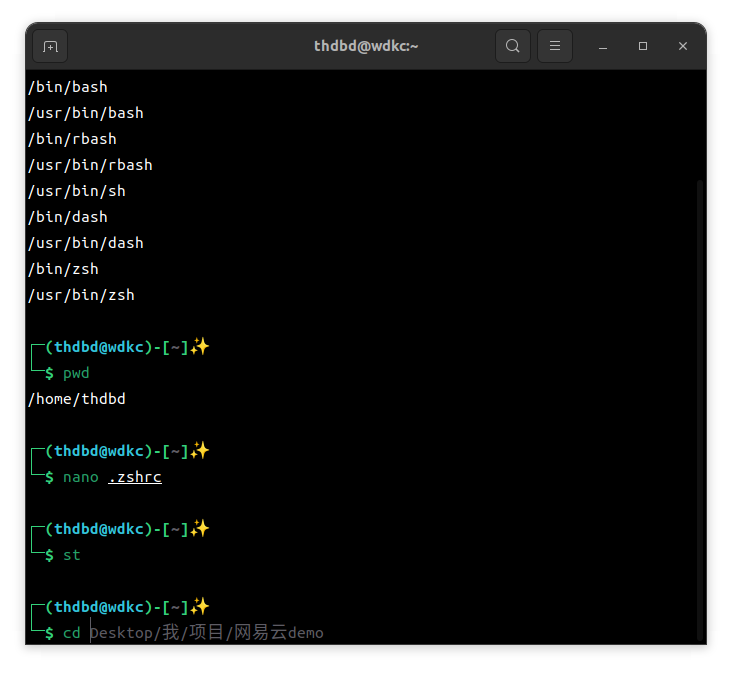Click the /bin/dash output line
The width and height of the screenshot is (732, 673).
pyautogui.click(x=68, y=217)
